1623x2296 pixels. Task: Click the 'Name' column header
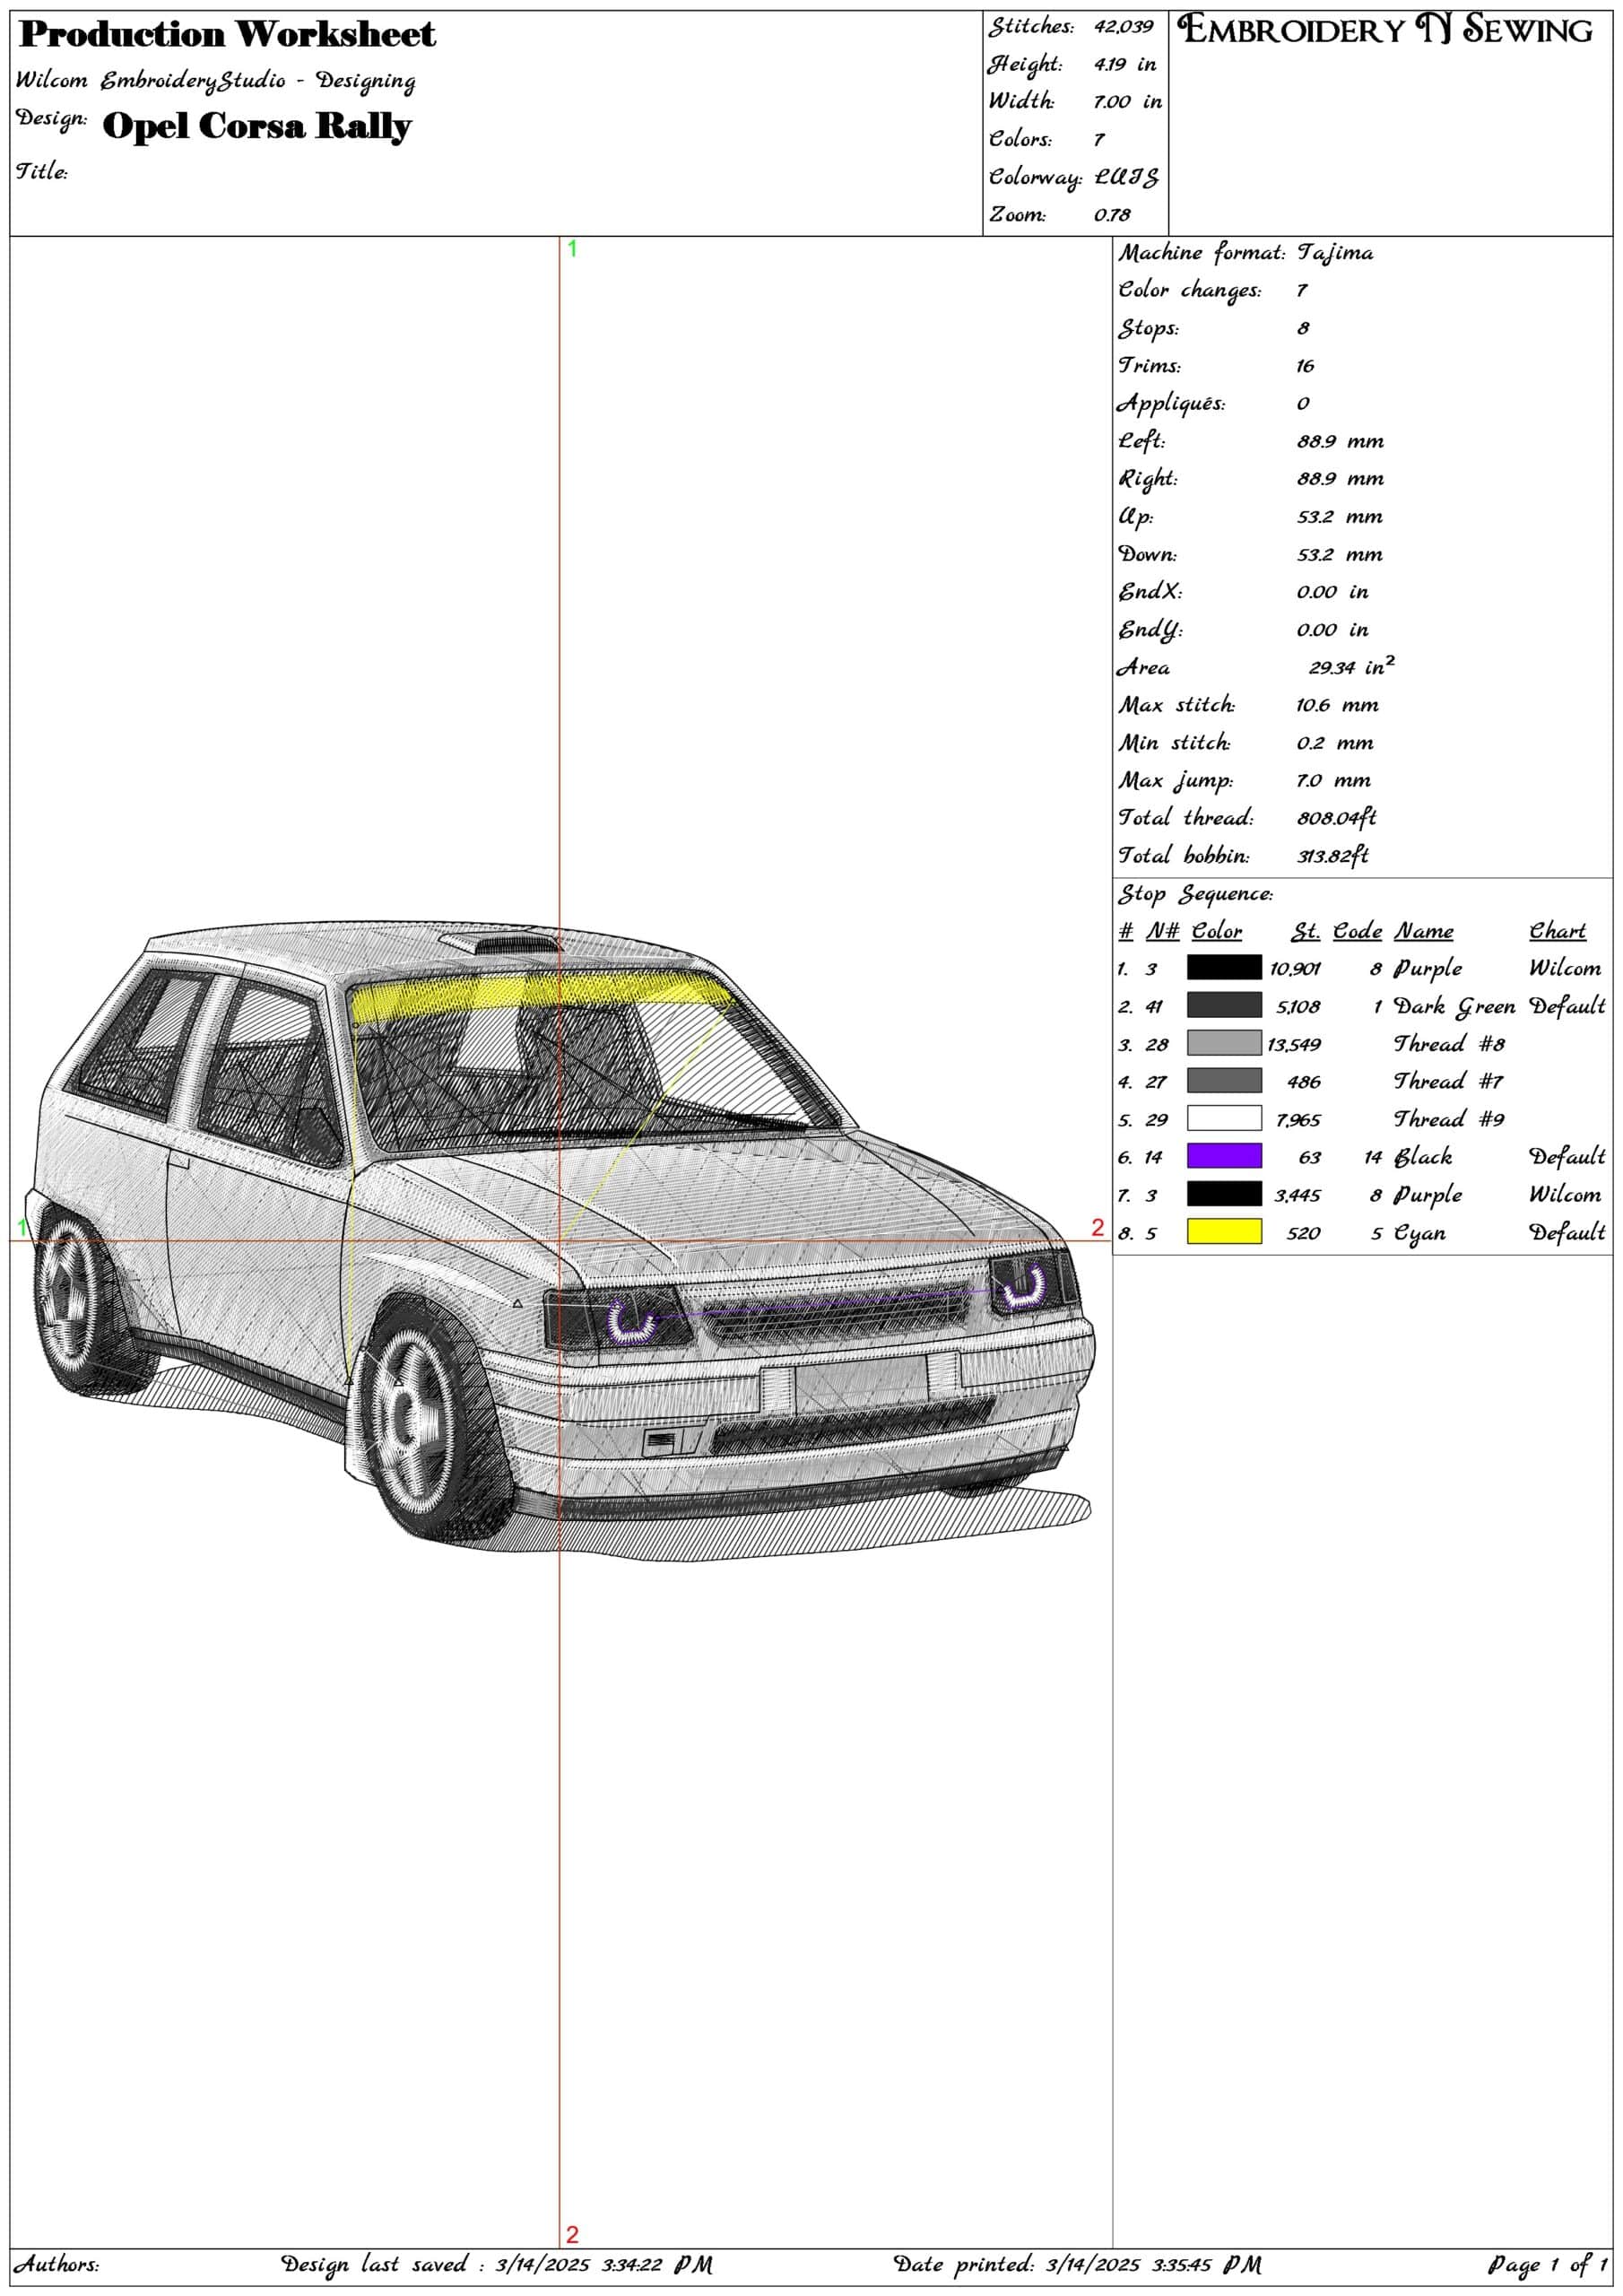click(x=1424, y=931)
